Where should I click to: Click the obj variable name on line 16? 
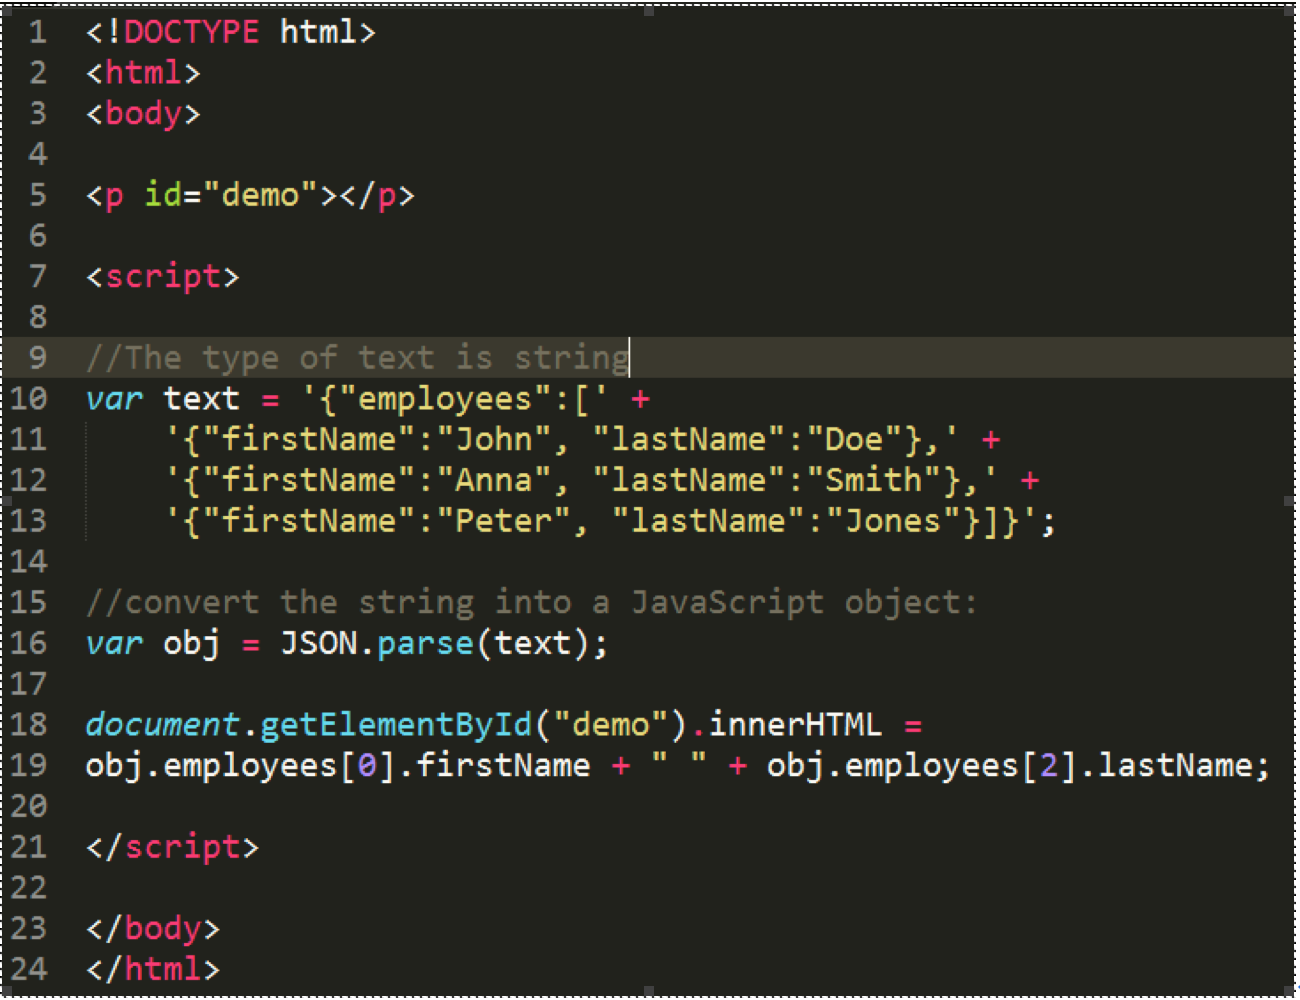click(192, 644)
